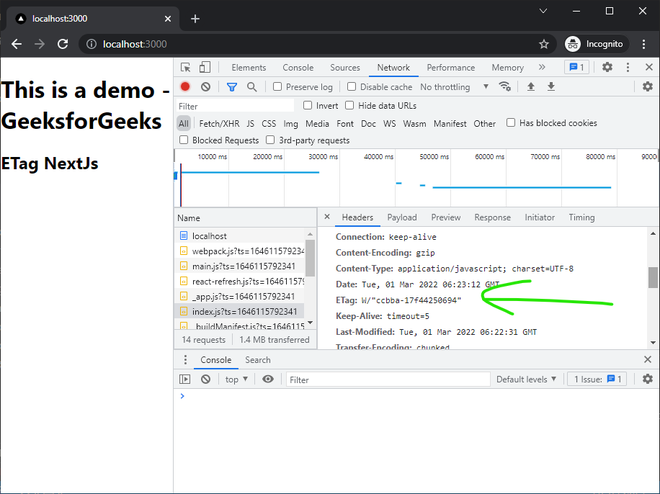Select index.js request in the list
The image size is (660, 494).
[243, 312]
